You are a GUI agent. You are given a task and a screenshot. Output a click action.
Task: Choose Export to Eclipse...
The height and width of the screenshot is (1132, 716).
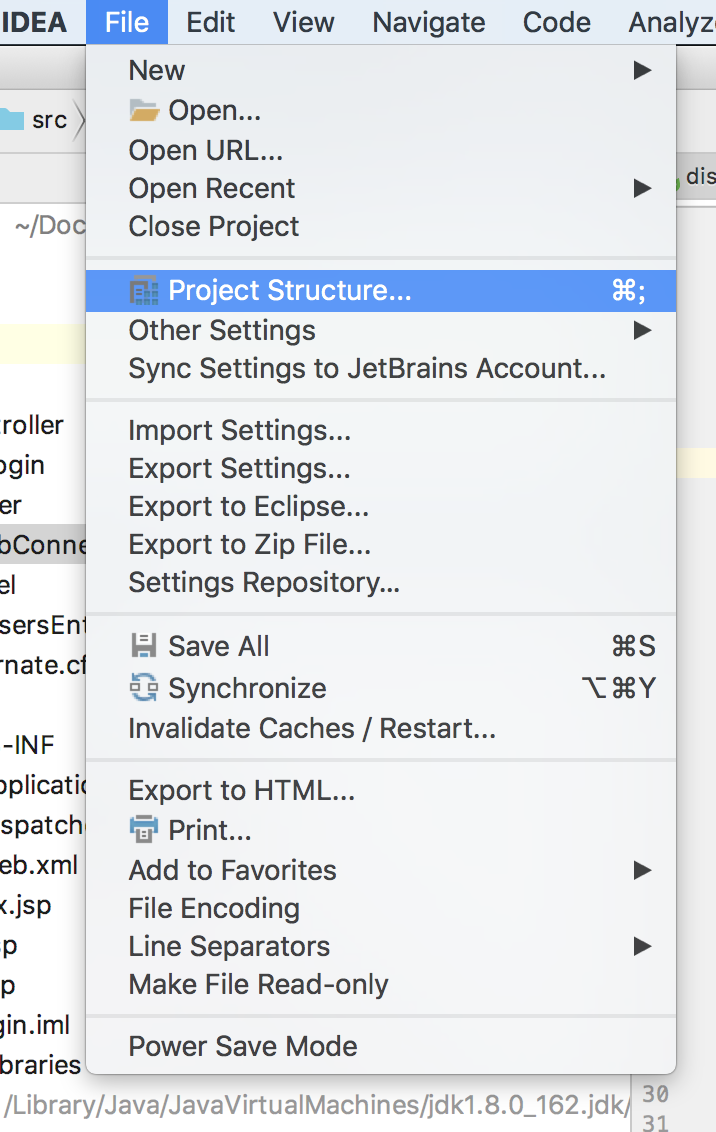(x=380, y=506)
